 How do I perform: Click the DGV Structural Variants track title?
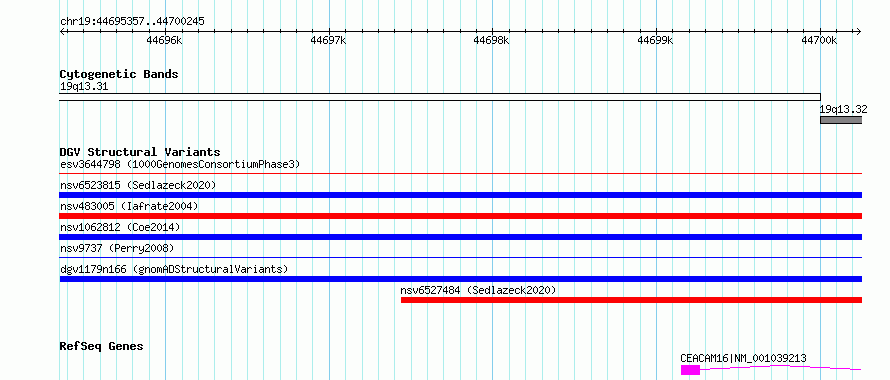140,152
